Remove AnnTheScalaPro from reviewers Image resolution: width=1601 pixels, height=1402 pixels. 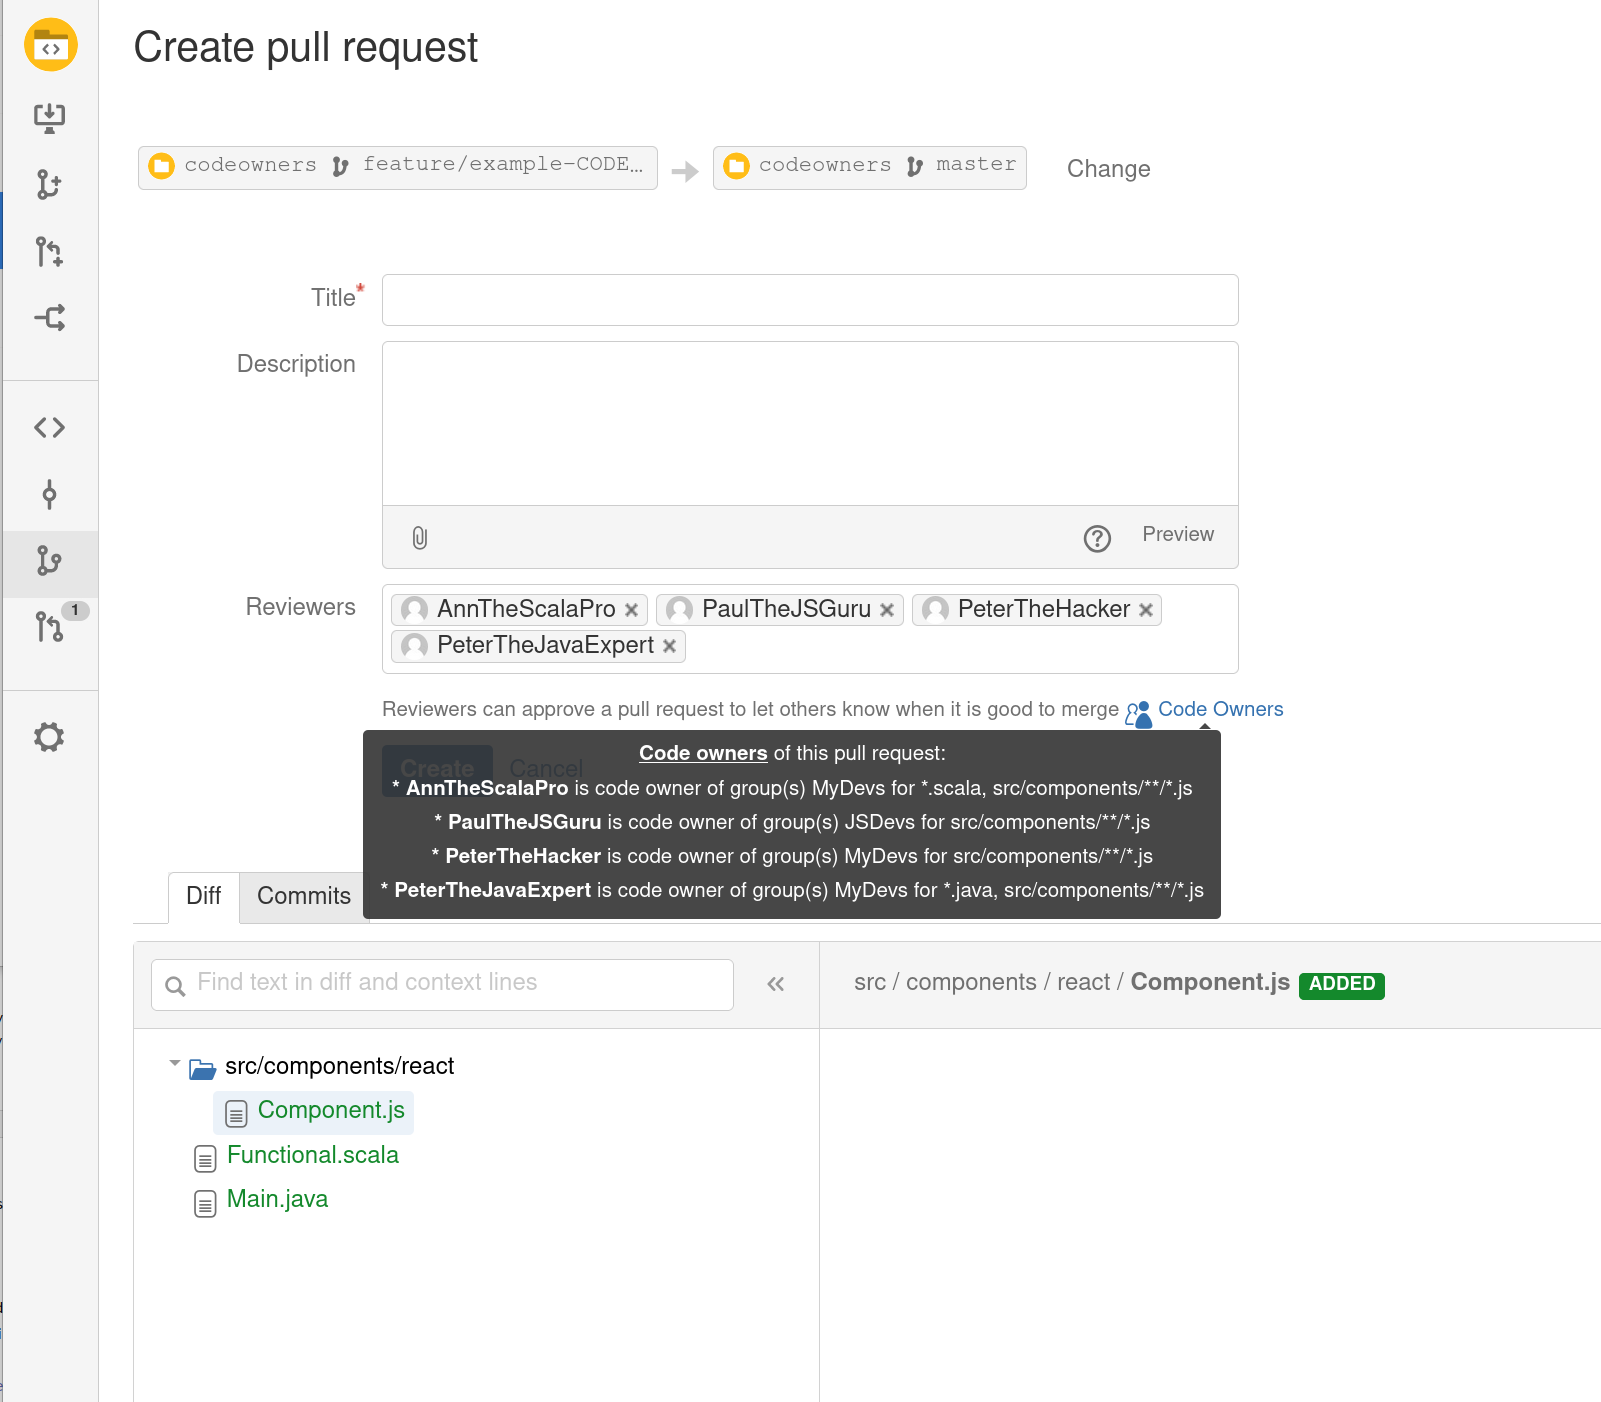pos(632,609)
